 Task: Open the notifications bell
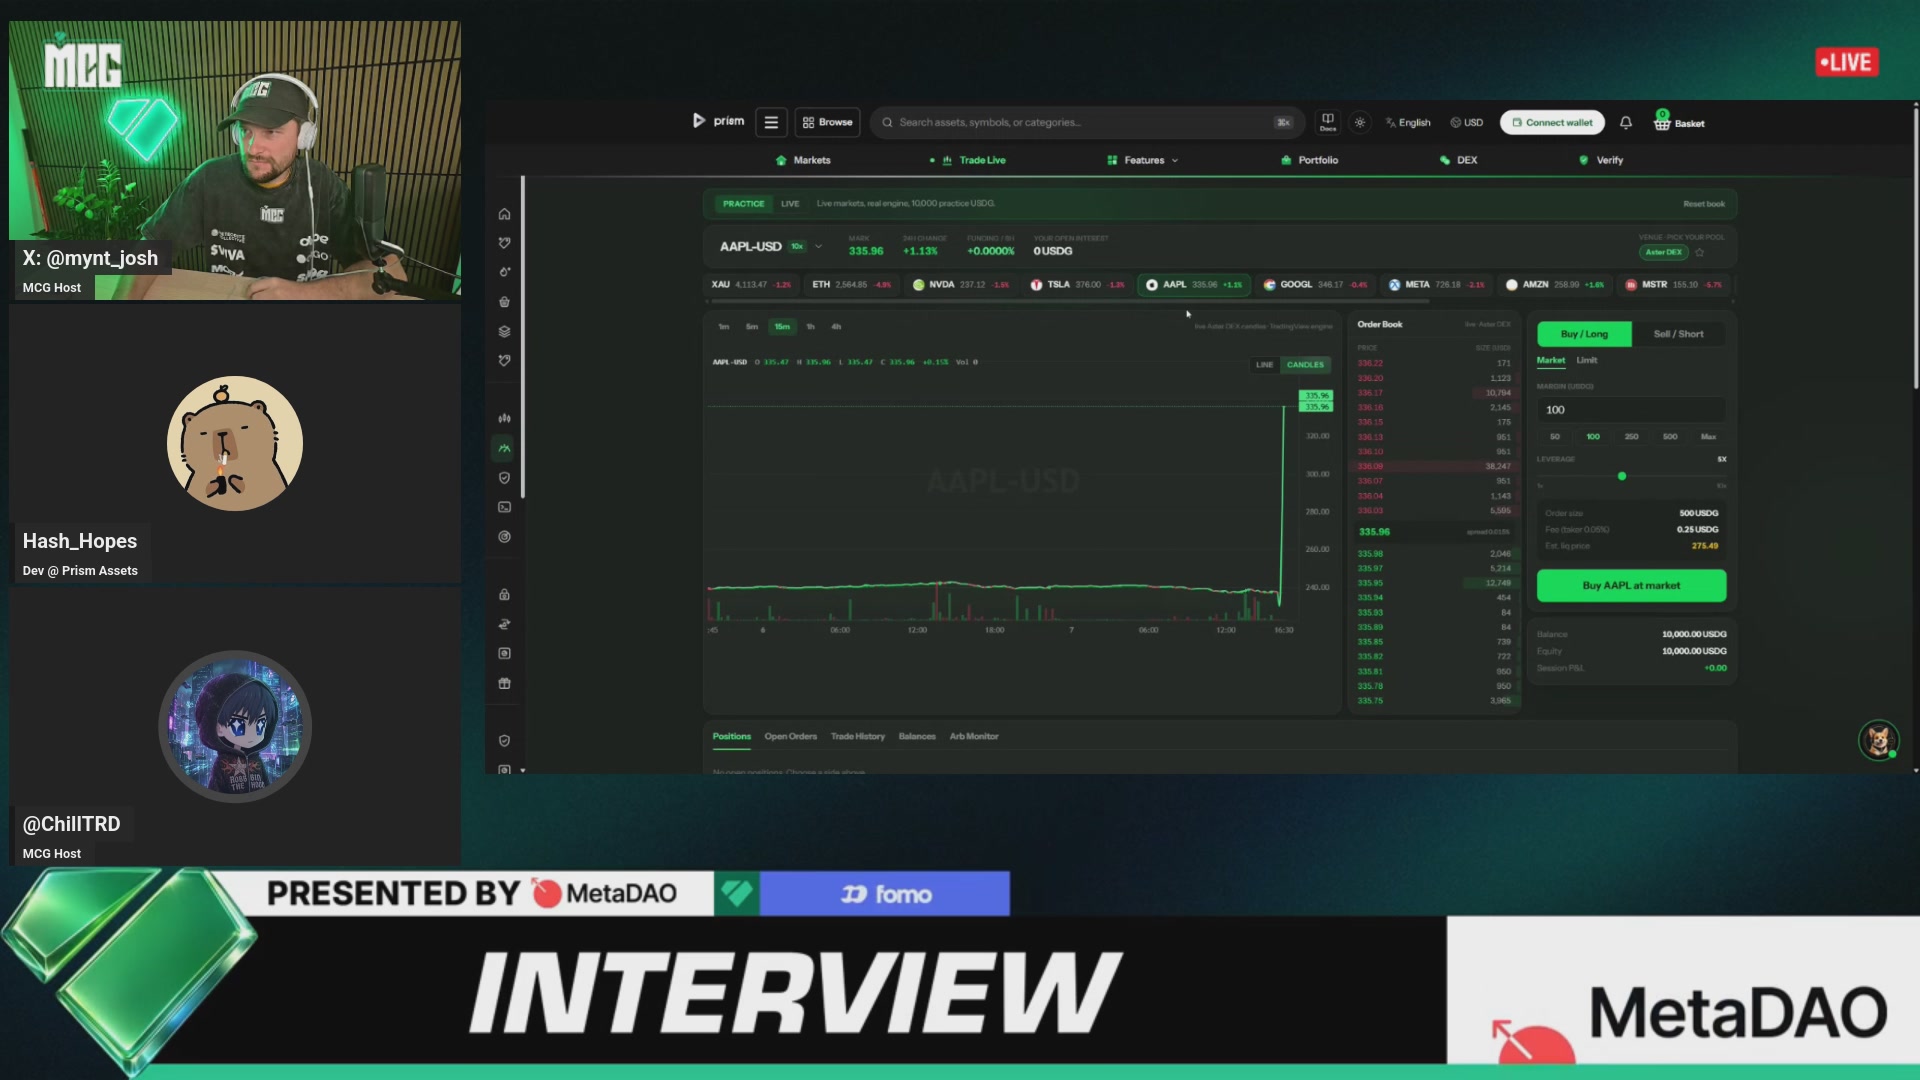(1626, 122)
